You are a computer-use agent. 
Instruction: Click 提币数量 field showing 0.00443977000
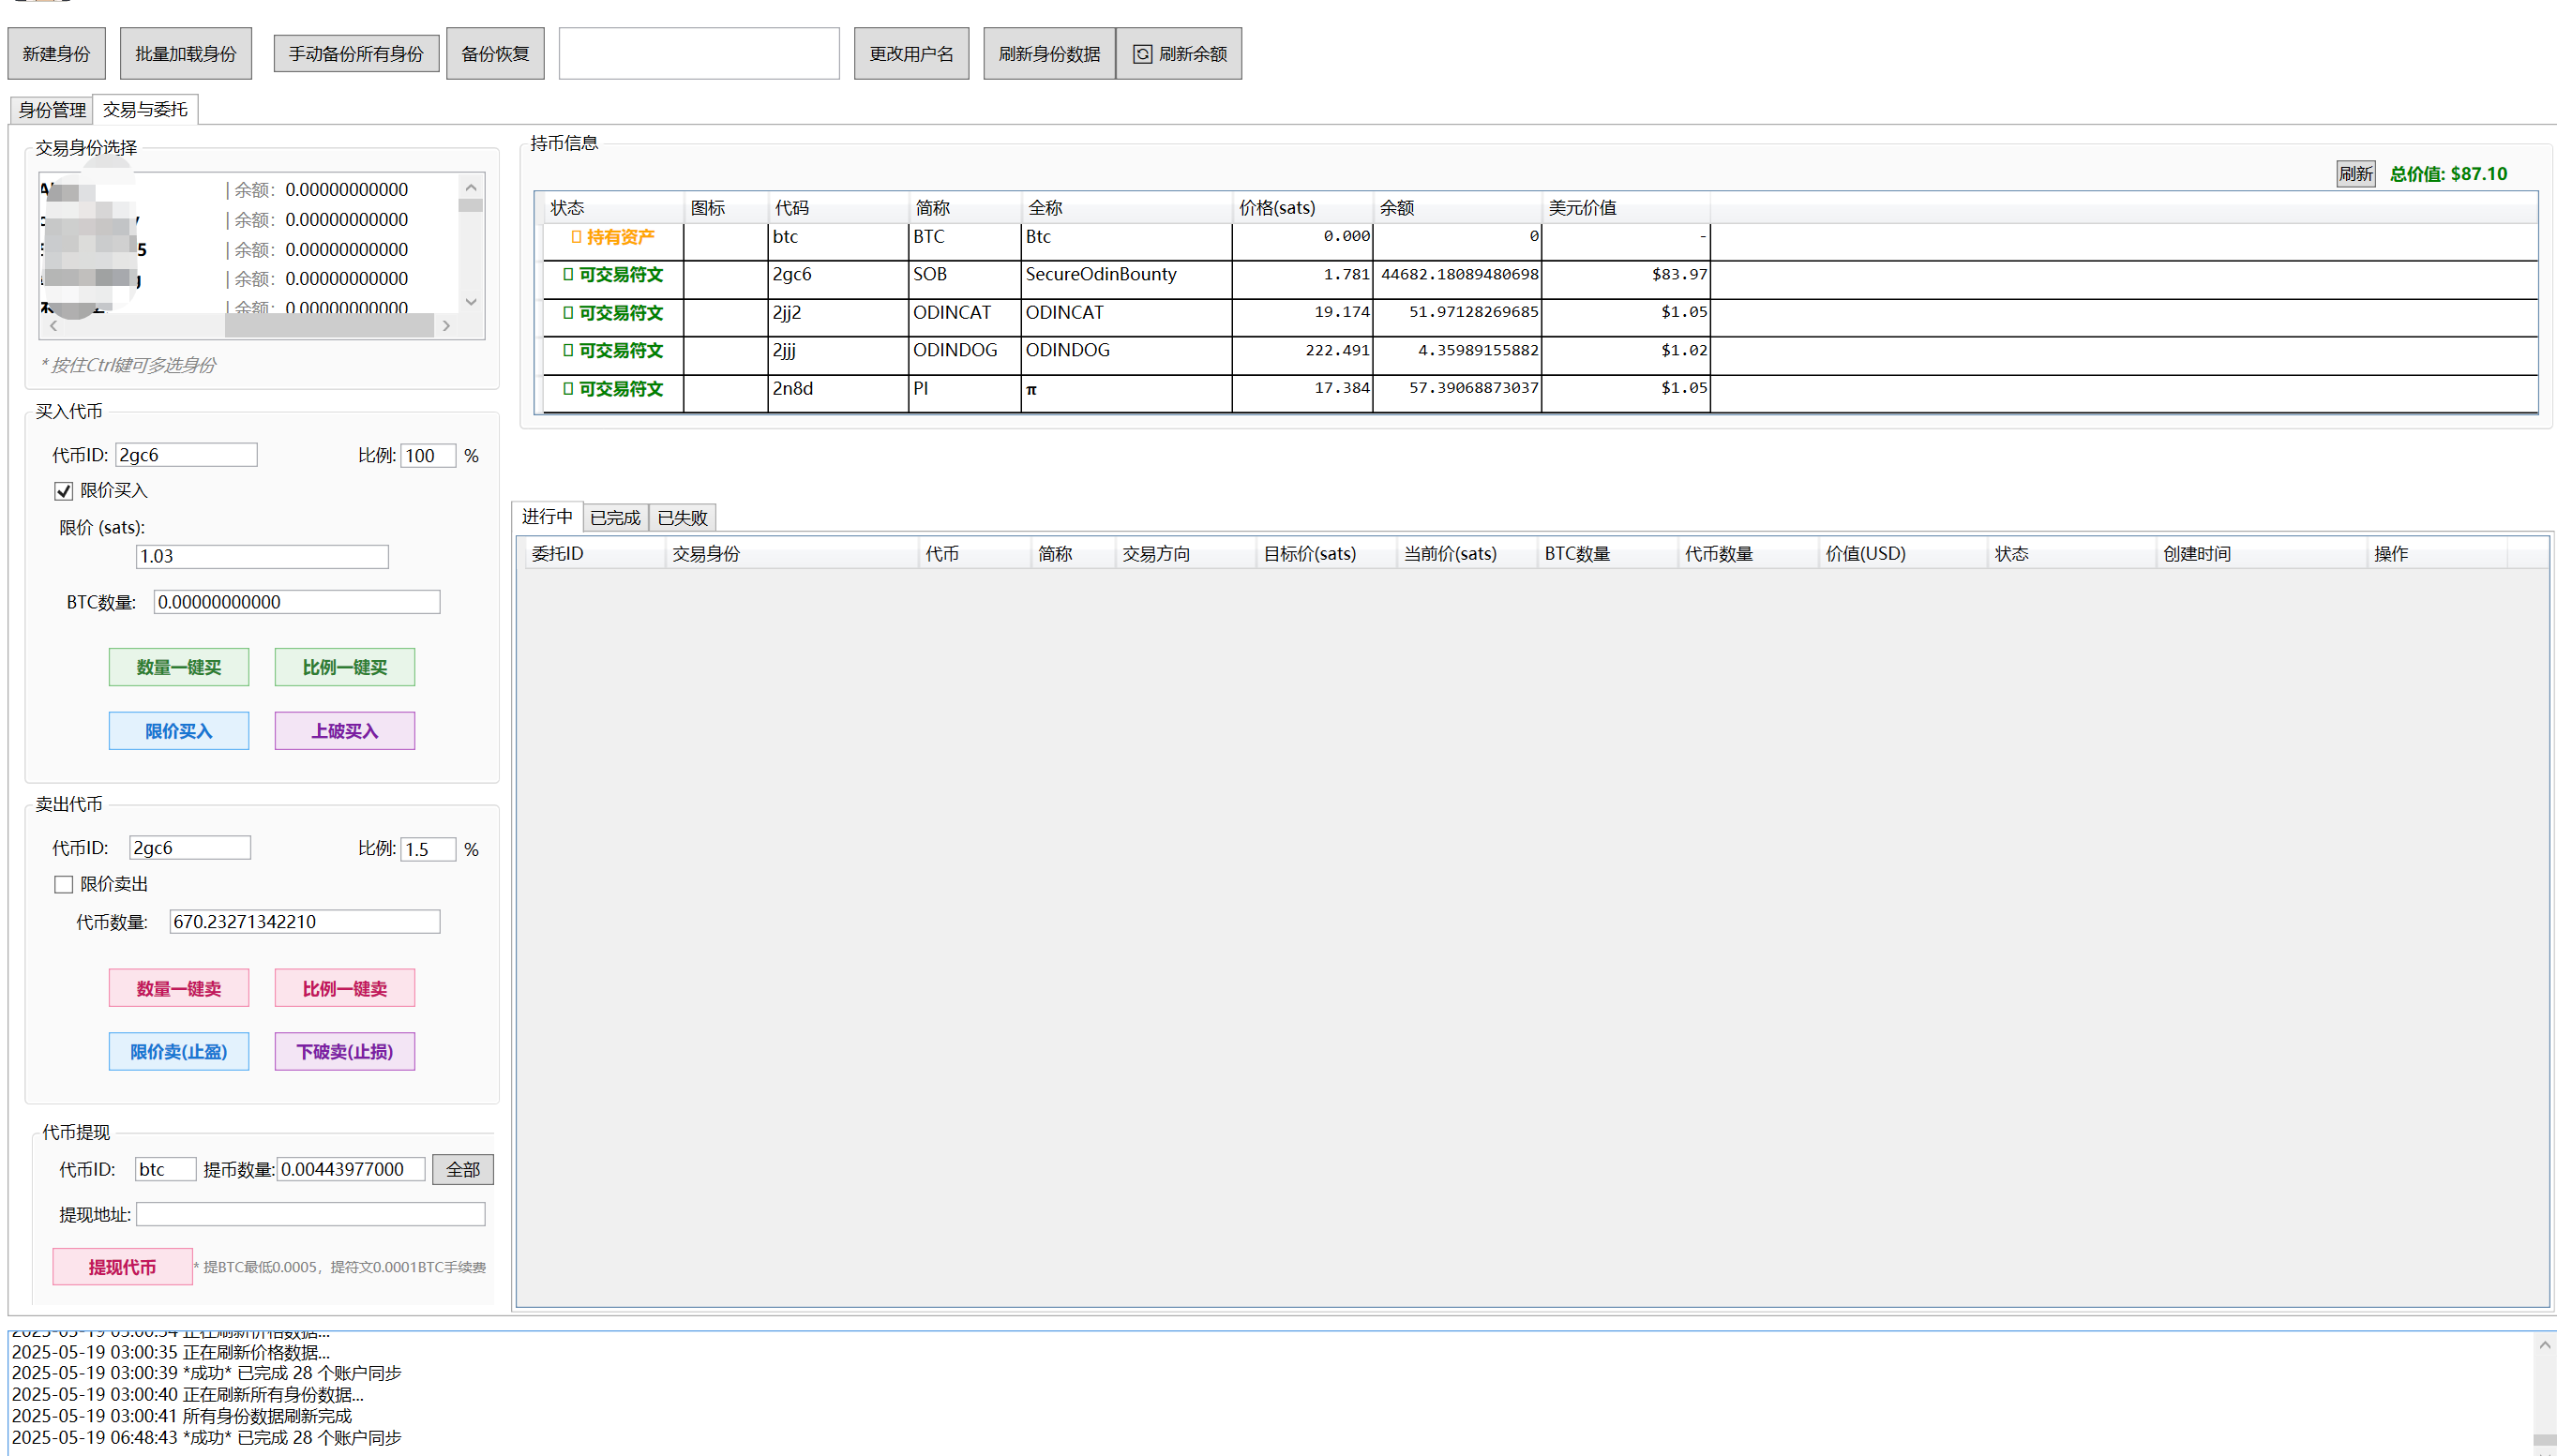351,1169
